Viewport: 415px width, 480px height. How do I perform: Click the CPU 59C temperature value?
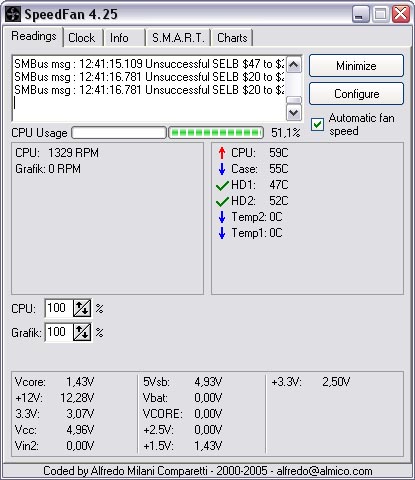click(279, 153)
